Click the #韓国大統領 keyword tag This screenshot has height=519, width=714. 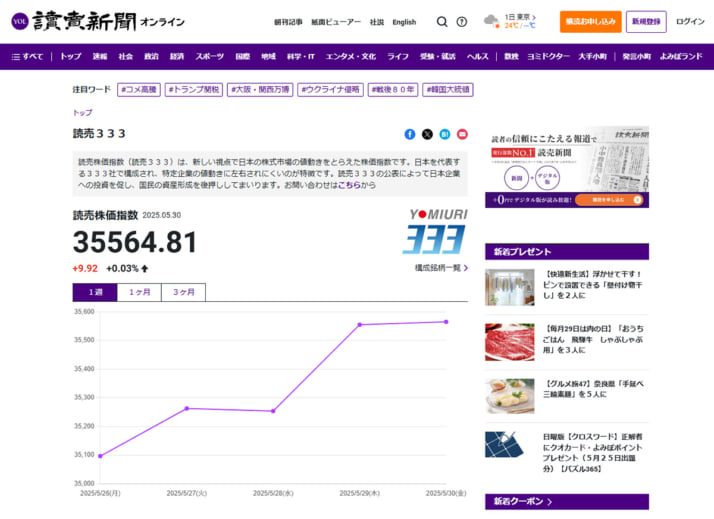pos(448,90)
